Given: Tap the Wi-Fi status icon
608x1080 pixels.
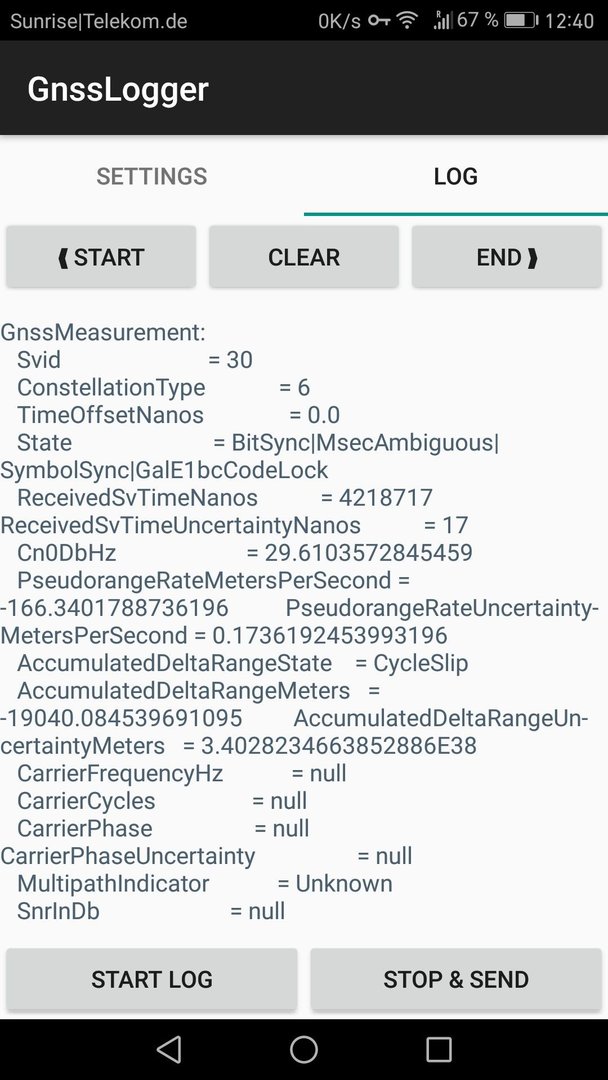Looking at the screenshot, I should pos(408,20).
